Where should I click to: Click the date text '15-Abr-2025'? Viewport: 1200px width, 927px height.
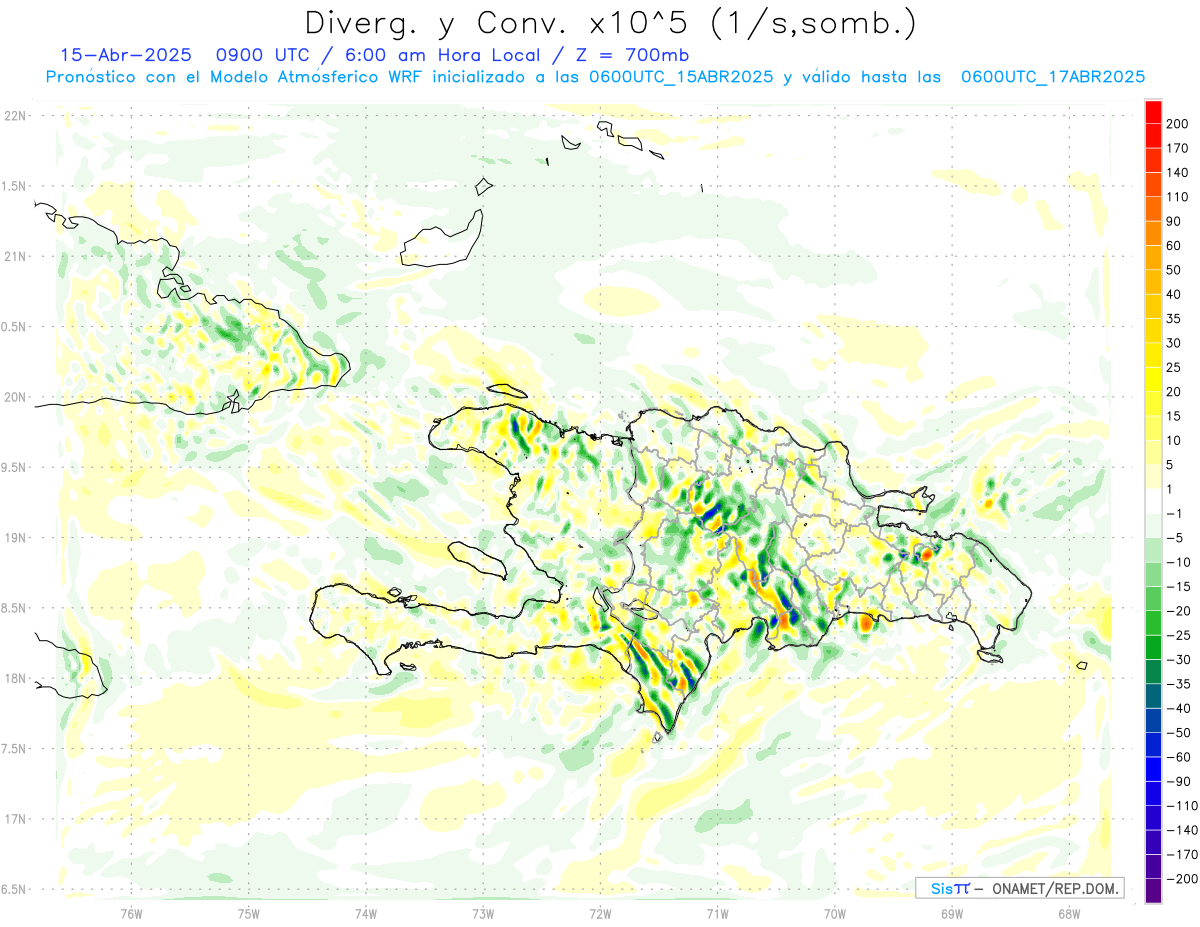coord(126,55)
